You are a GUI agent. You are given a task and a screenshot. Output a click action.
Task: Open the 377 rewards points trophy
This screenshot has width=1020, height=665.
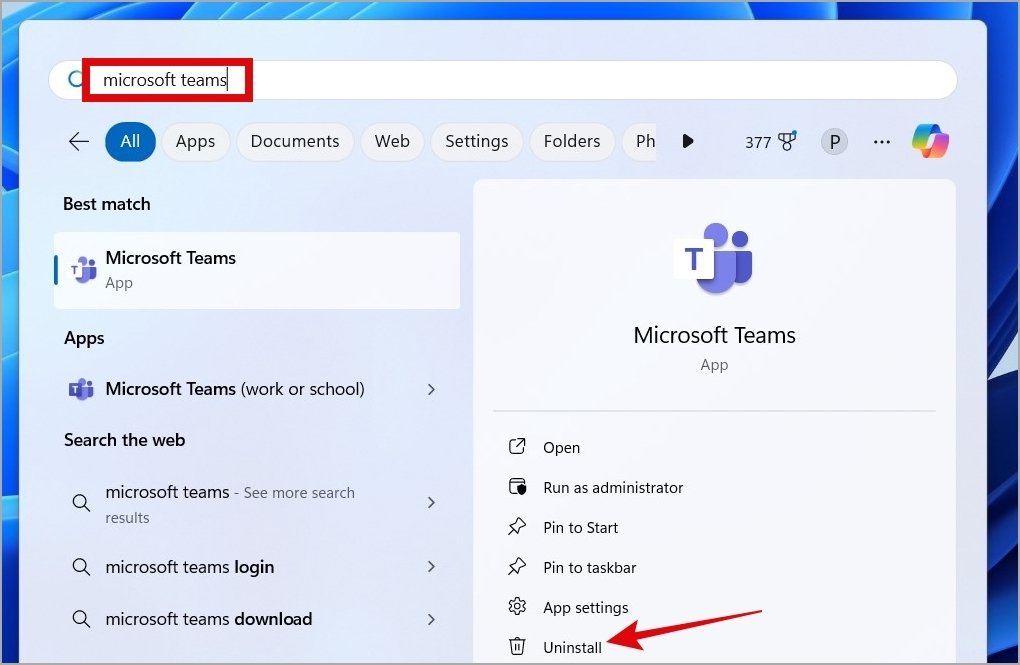[x=771, y=141]
